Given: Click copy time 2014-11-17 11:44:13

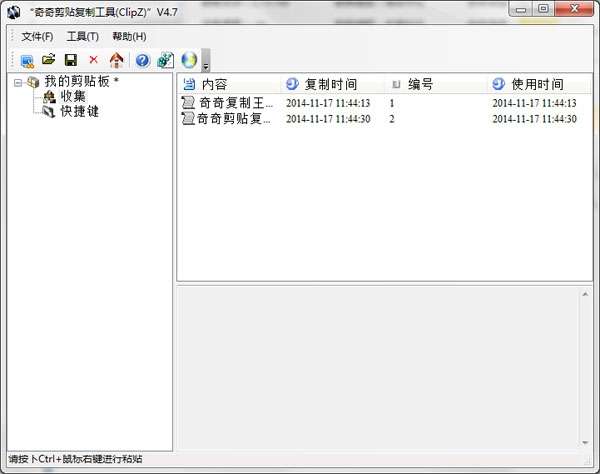Looking at the screenshot, I should pos(328,103).
